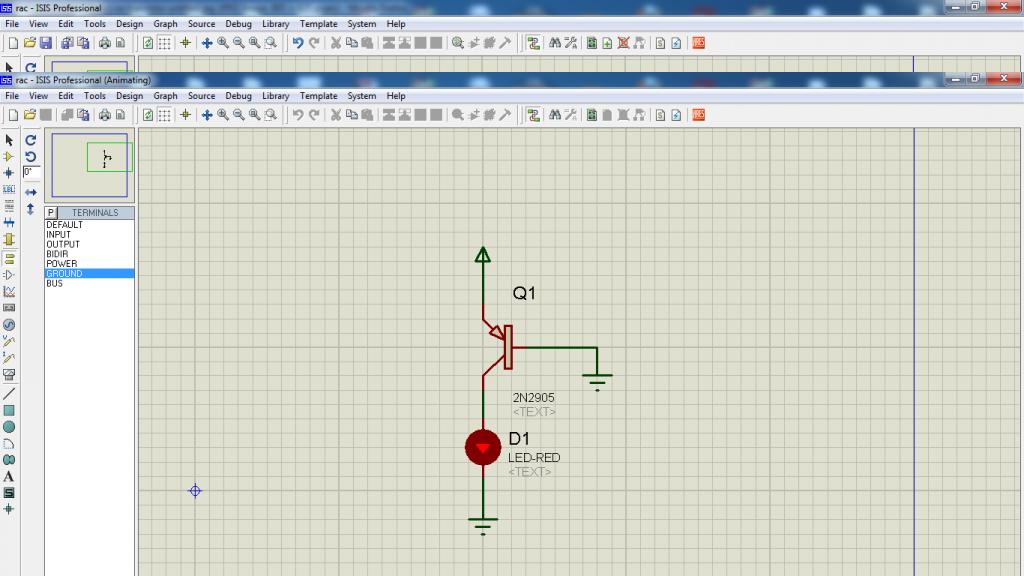Select the 2D Circle graphics tool
1024x576 pixels.
pyautogui.click(x=8, y=426)
